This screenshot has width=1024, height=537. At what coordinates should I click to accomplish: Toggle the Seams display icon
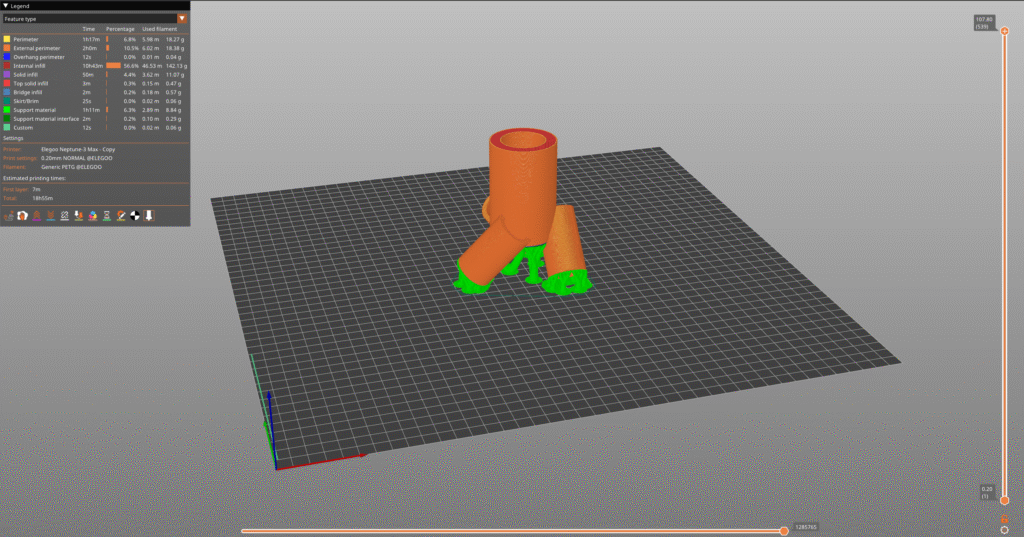tap(65, 215)
